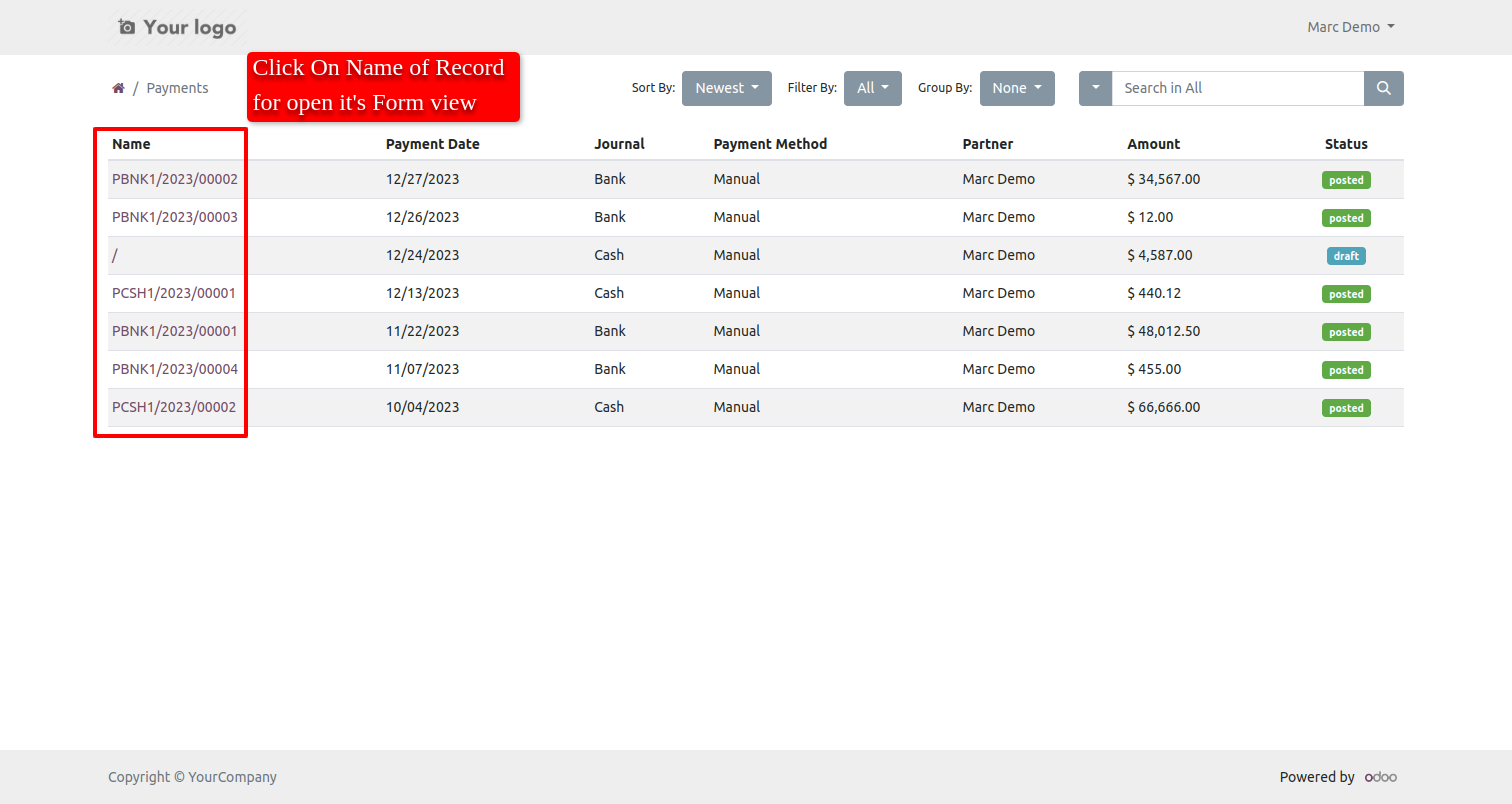The image size is (1512, 804).
Task: Open record PCSH1/2023/00001
Action: (x=174, y=293)
